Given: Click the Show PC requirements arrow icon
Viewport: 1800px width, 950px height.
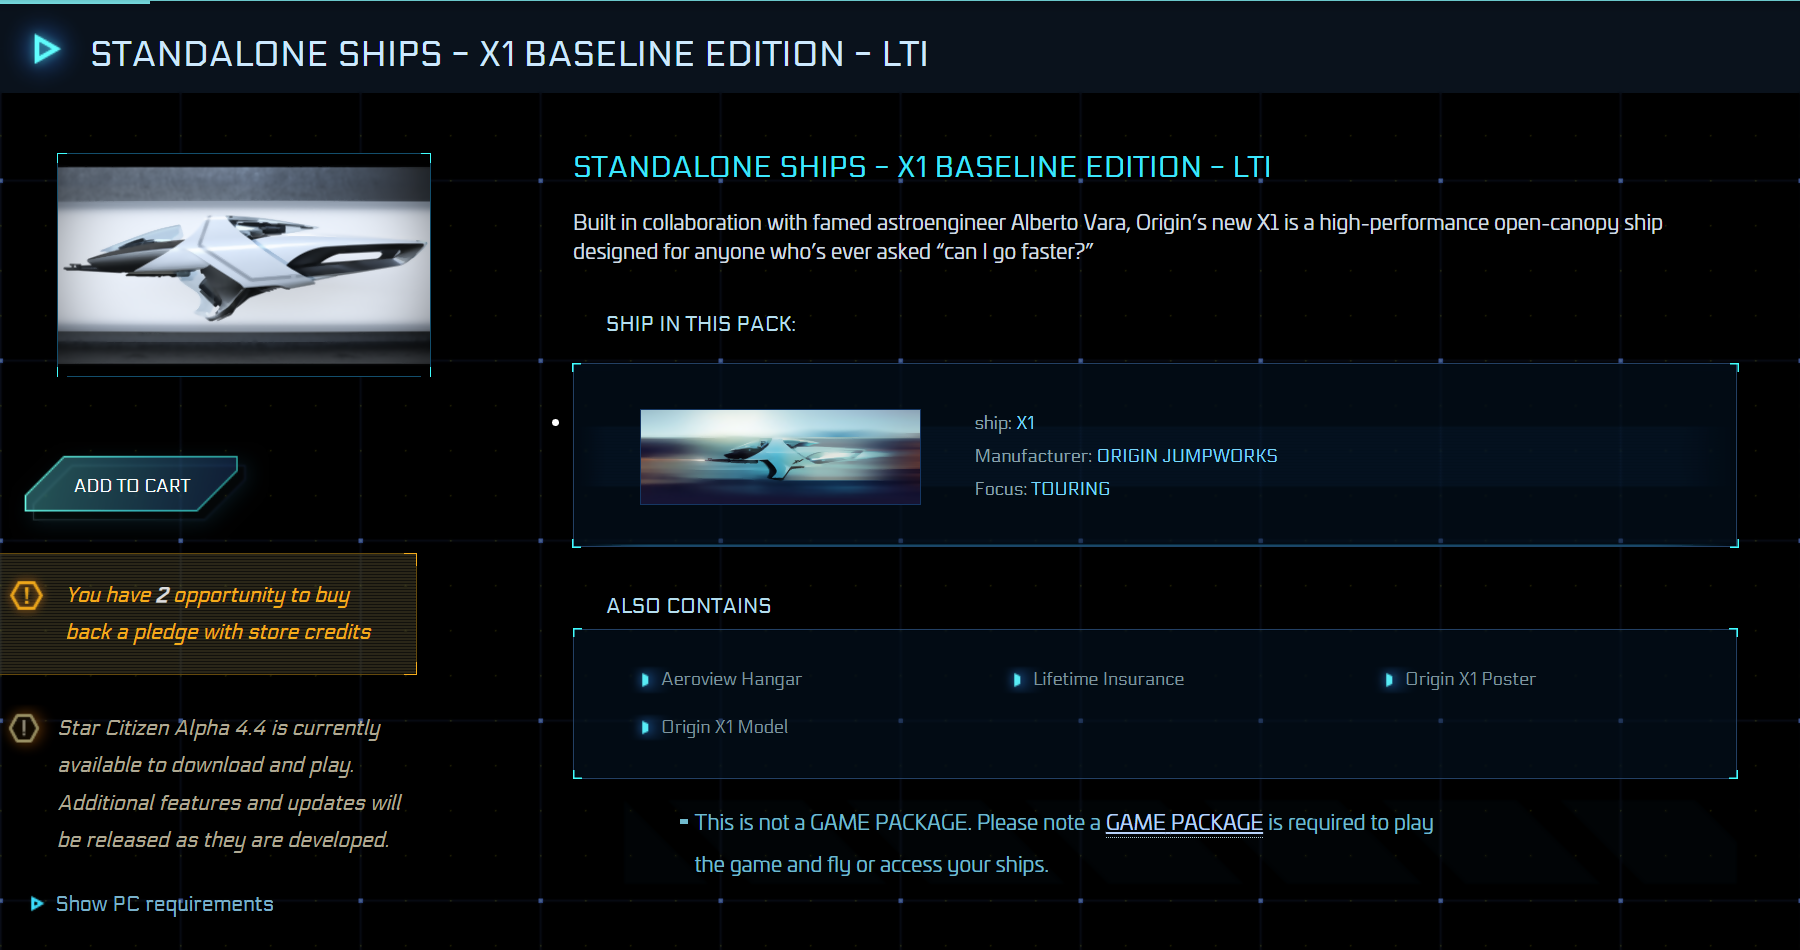Looking at the screenshot, I should [37, 904].
